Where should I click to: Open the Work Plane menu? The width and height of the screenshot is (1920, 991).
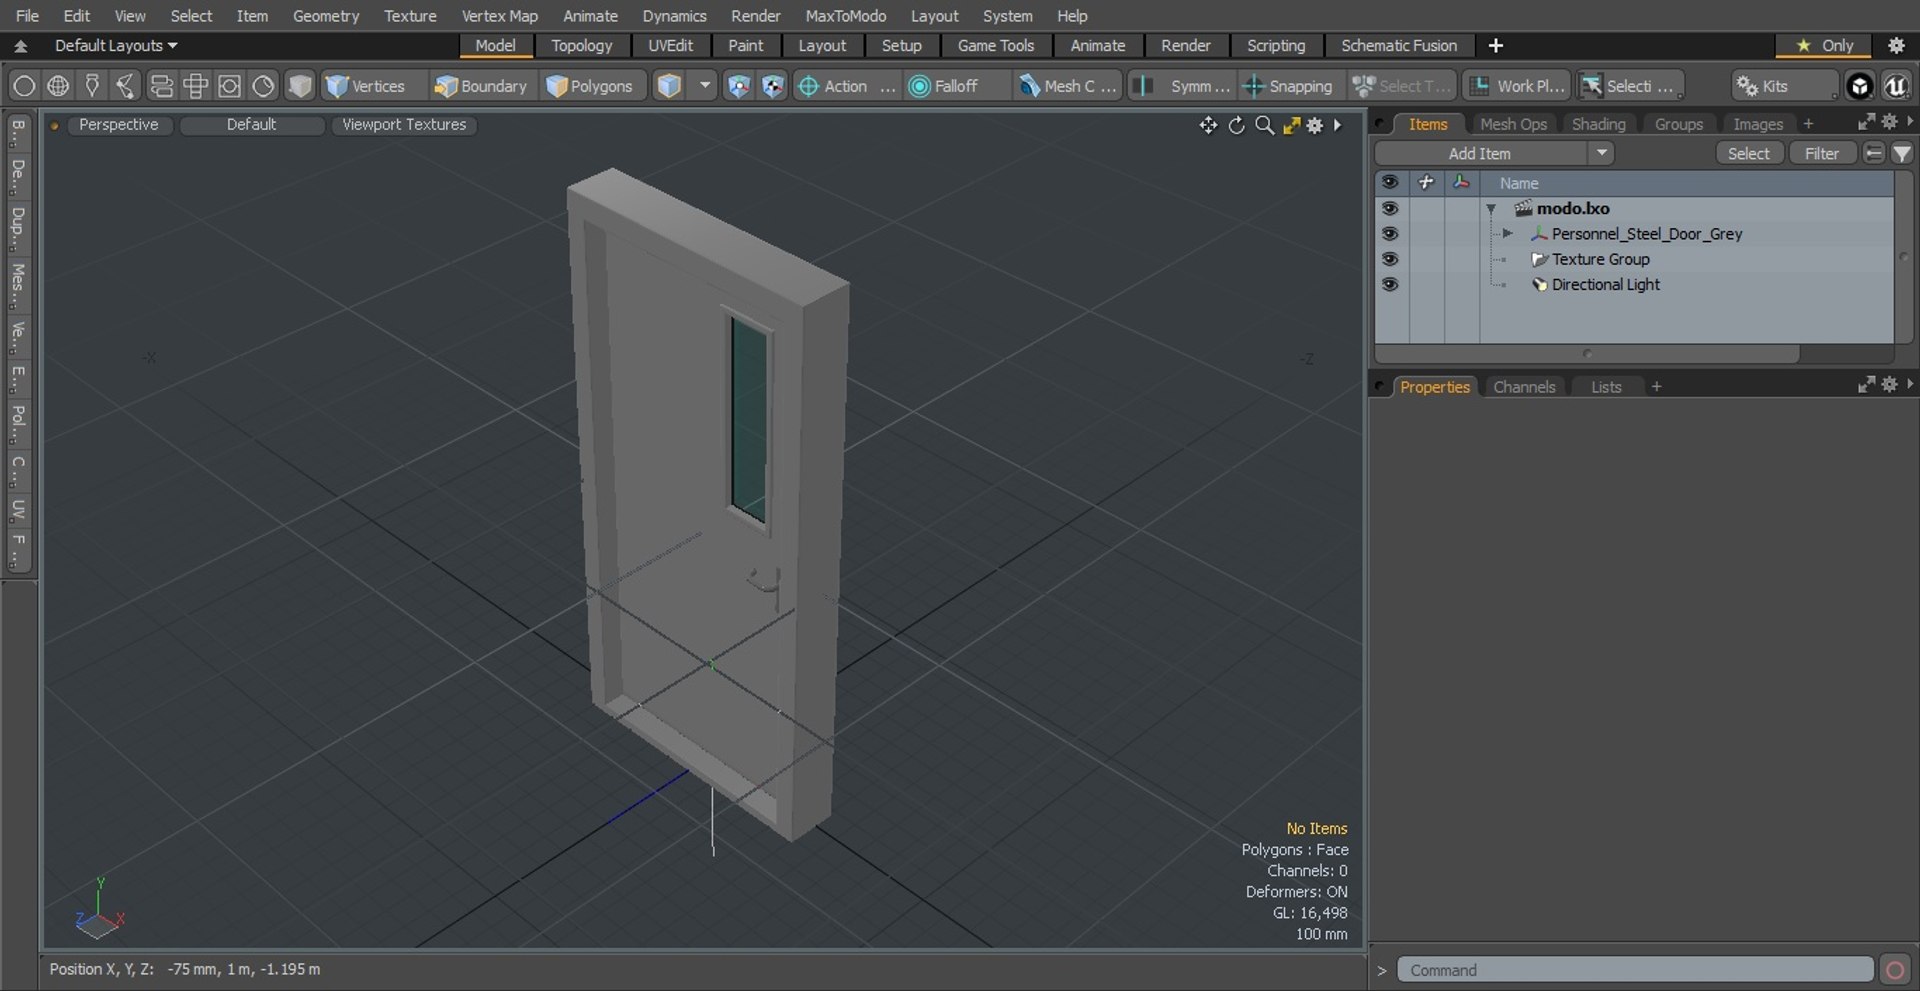coord(1517,86)
